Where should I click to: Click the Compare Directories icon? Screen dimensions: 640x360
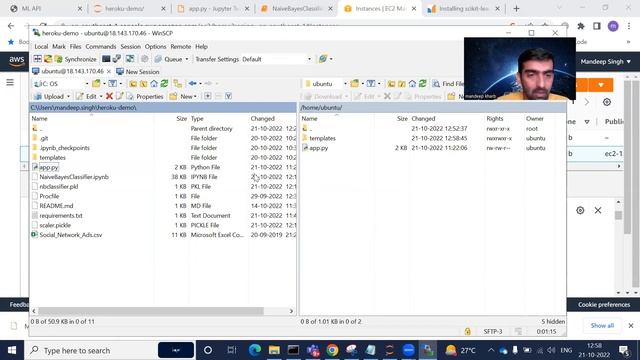point(48,59)
